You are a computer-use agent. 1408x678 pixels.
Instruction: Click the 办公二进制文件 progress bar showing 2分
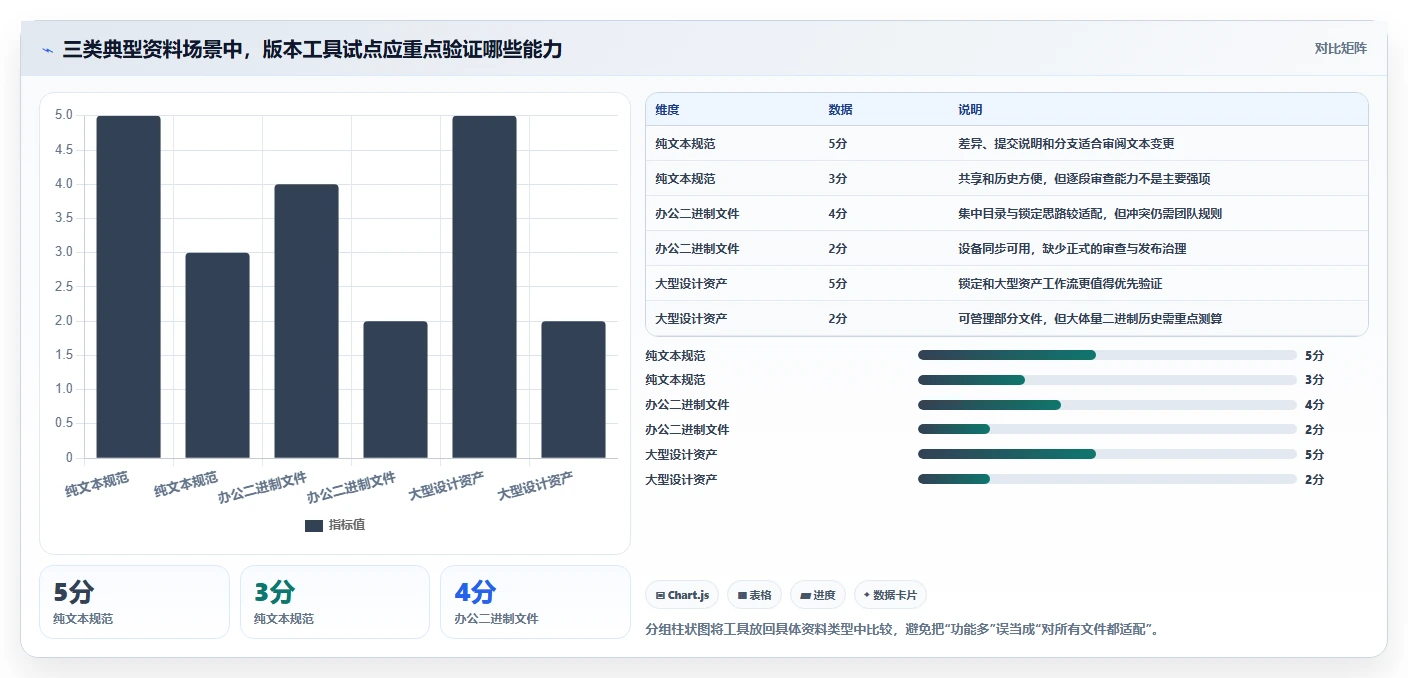tap(1107, 430)
